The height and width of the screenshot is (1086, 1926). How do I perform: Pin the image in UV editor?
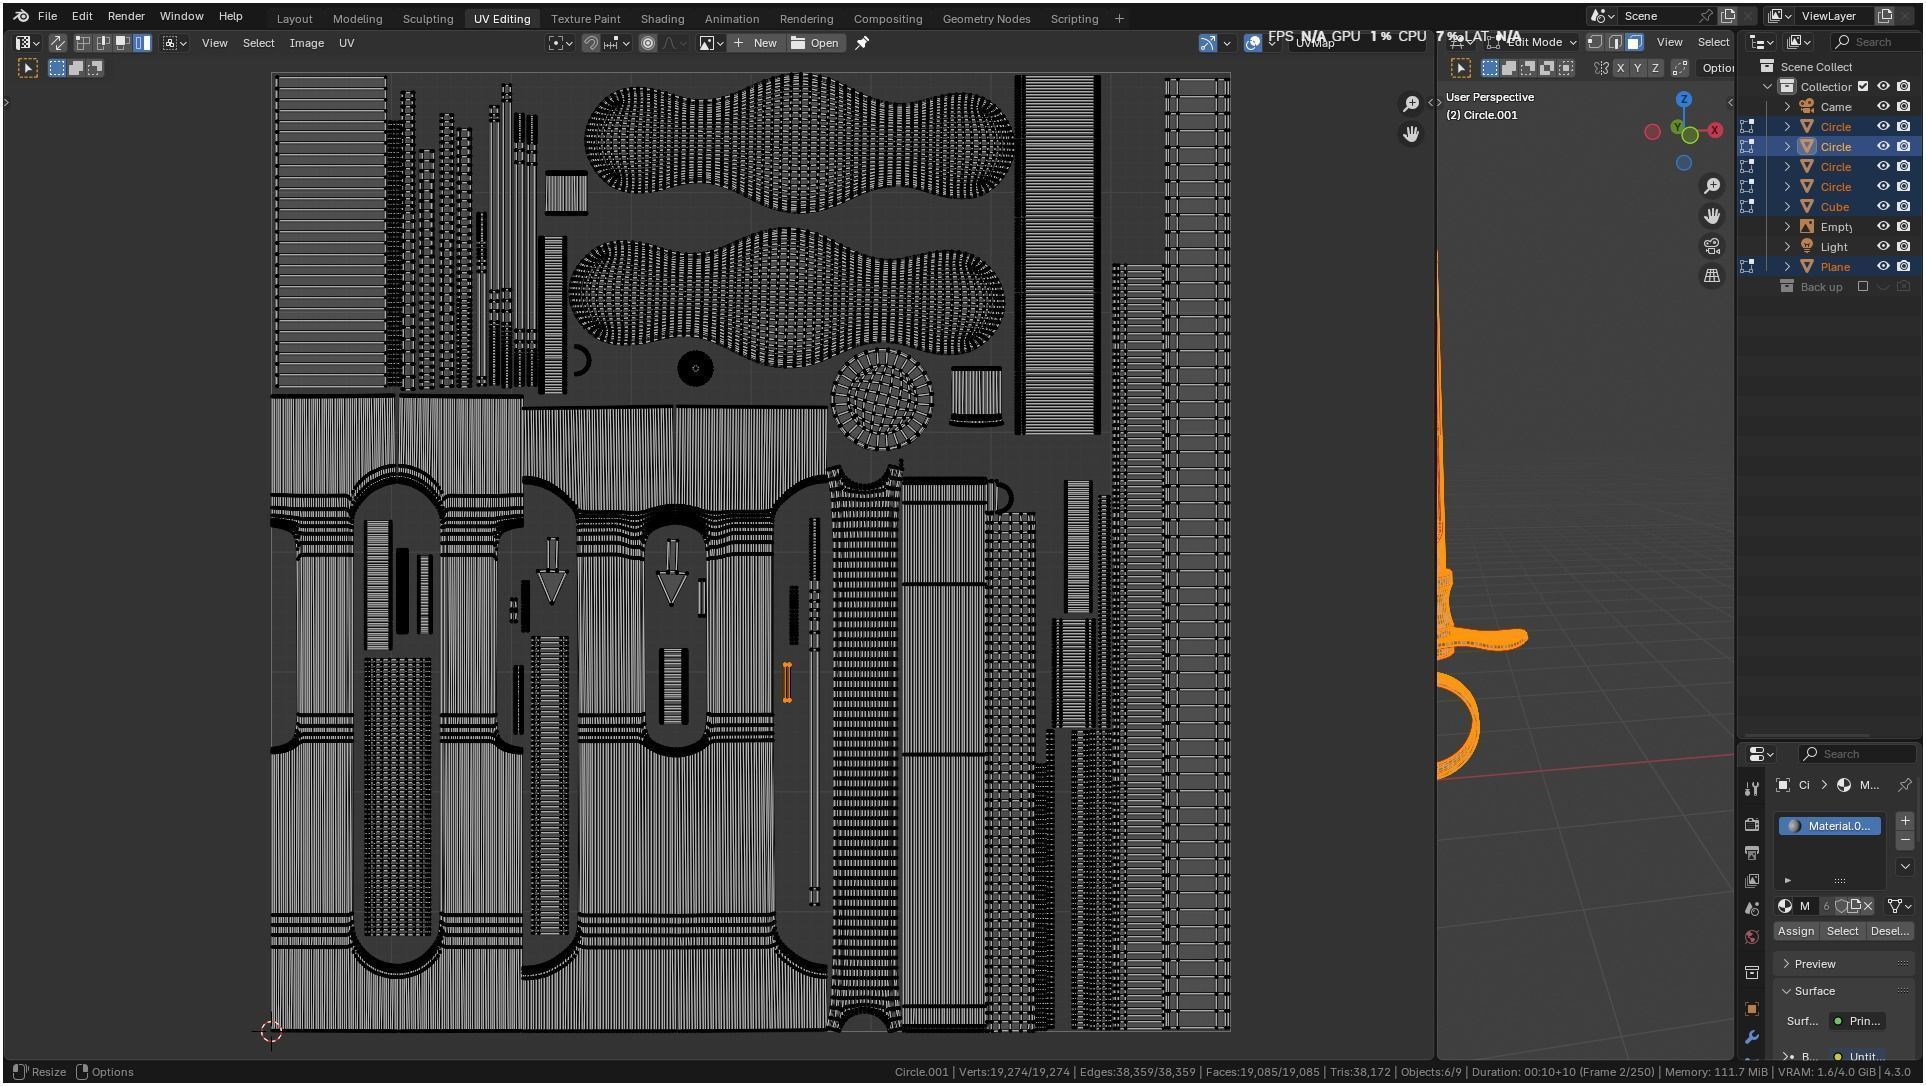tap(862, 43)
